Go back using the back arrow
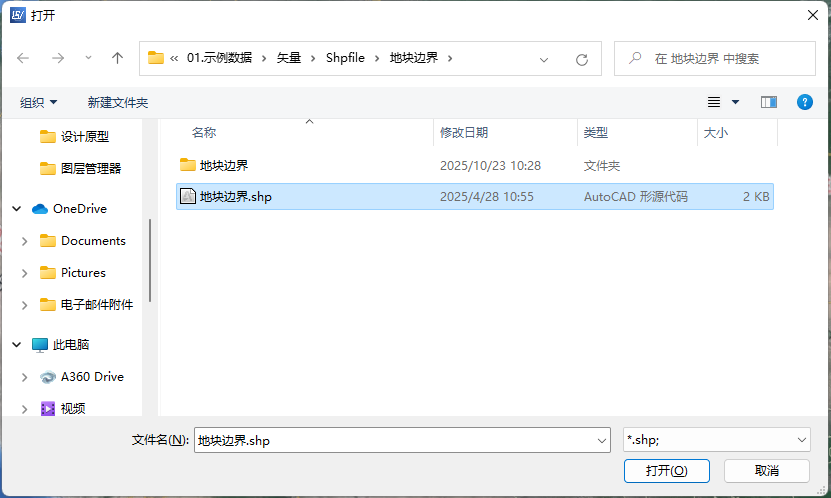Image resolution: width=831 pixels, height=498 pixels. tap(23, 58)
